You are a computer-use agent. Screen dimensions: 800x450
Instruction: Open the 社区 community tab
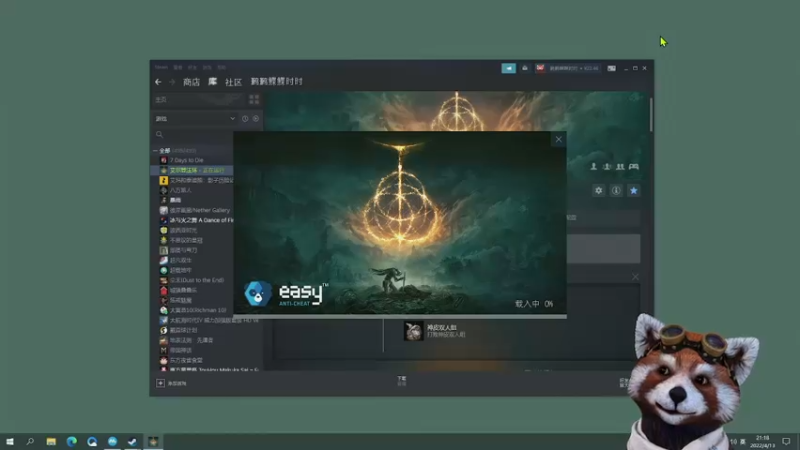coord(233,82)
